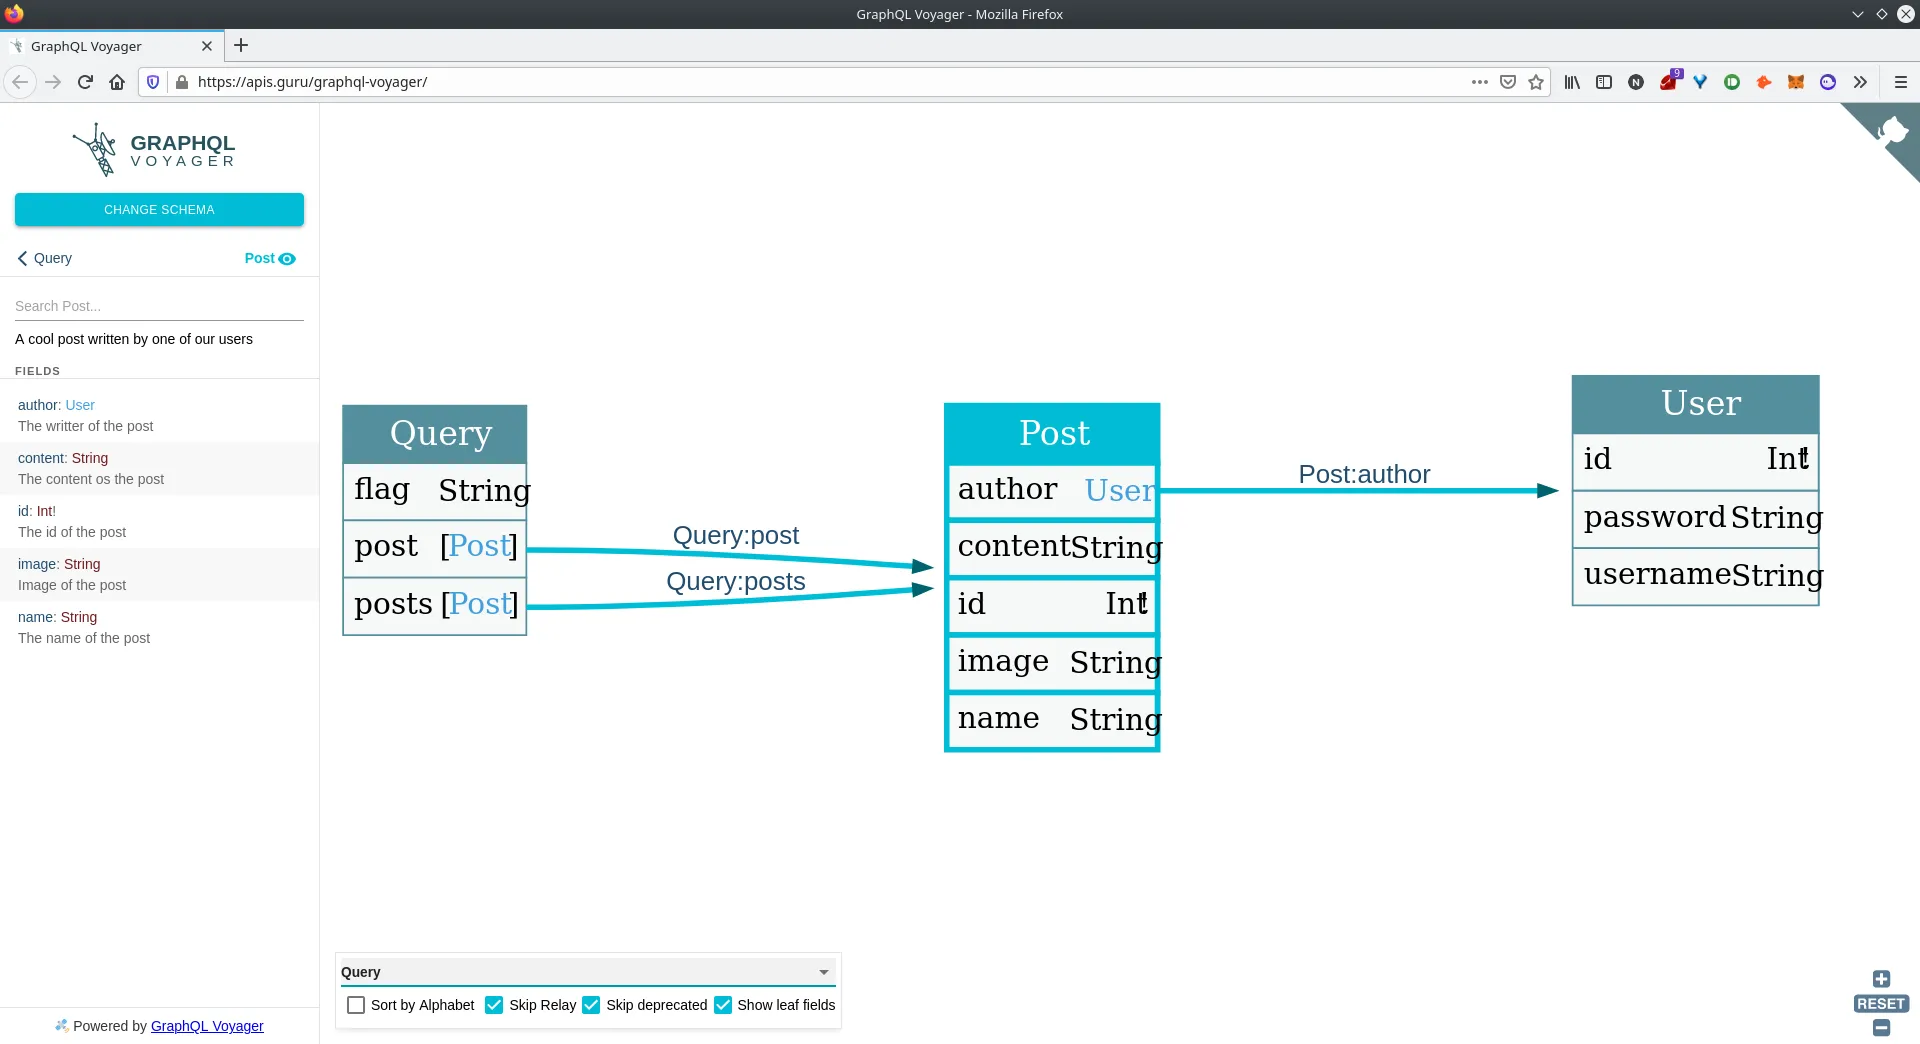Bookmark this page with the star
The width and height of the screenshot is (1920, 1044).
click(1536, 82)
